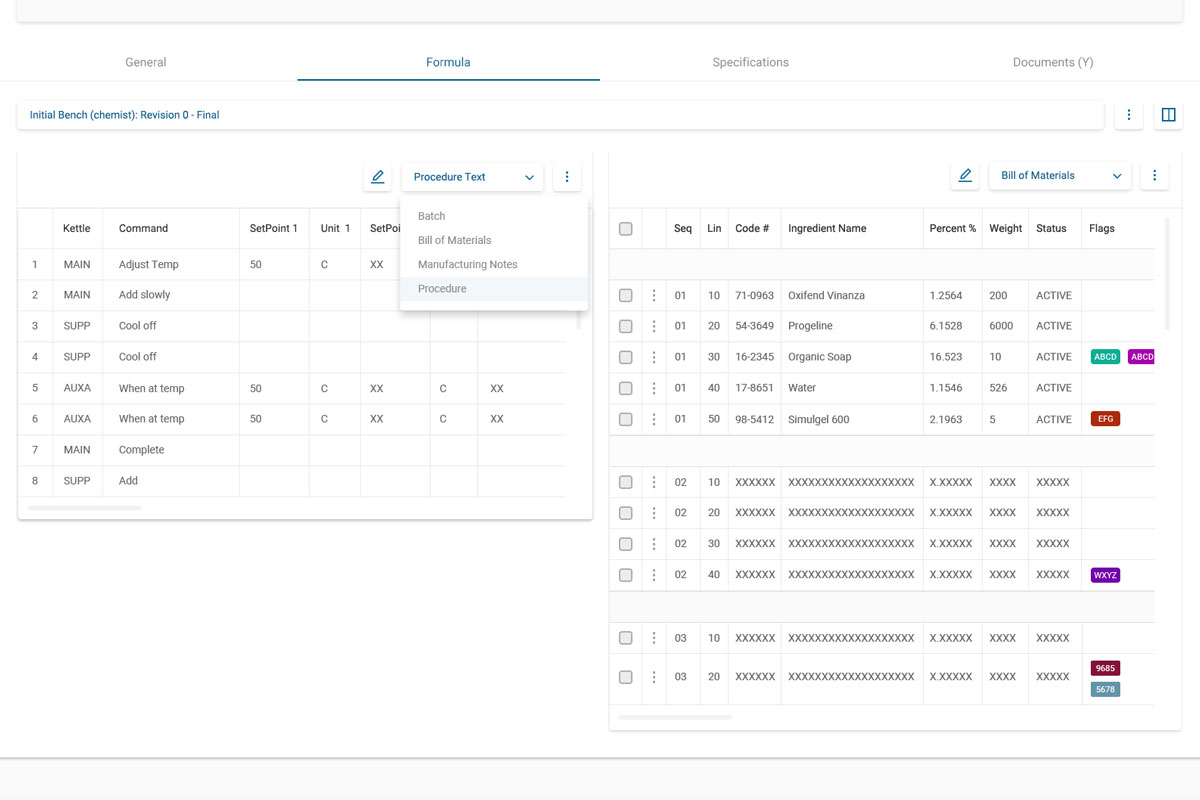Click horizontal scrollbar under procedure table
The width and height of the screenshot is (1200, 800).
pos(85,508)
